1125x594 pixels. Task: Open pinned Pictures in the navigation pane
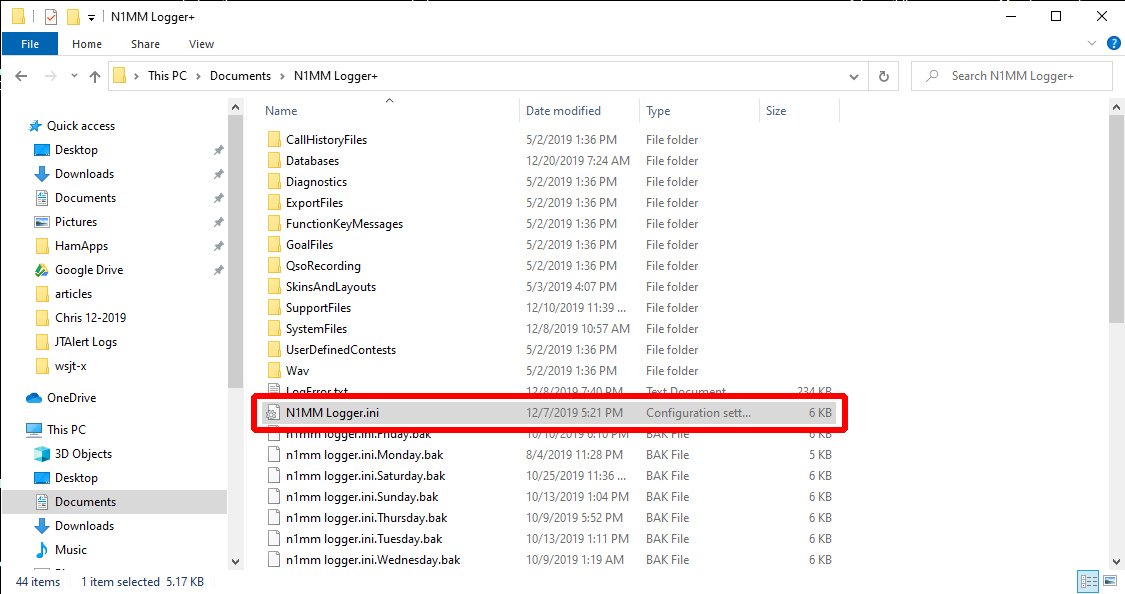pyautogui.click(x=75, y=222)
